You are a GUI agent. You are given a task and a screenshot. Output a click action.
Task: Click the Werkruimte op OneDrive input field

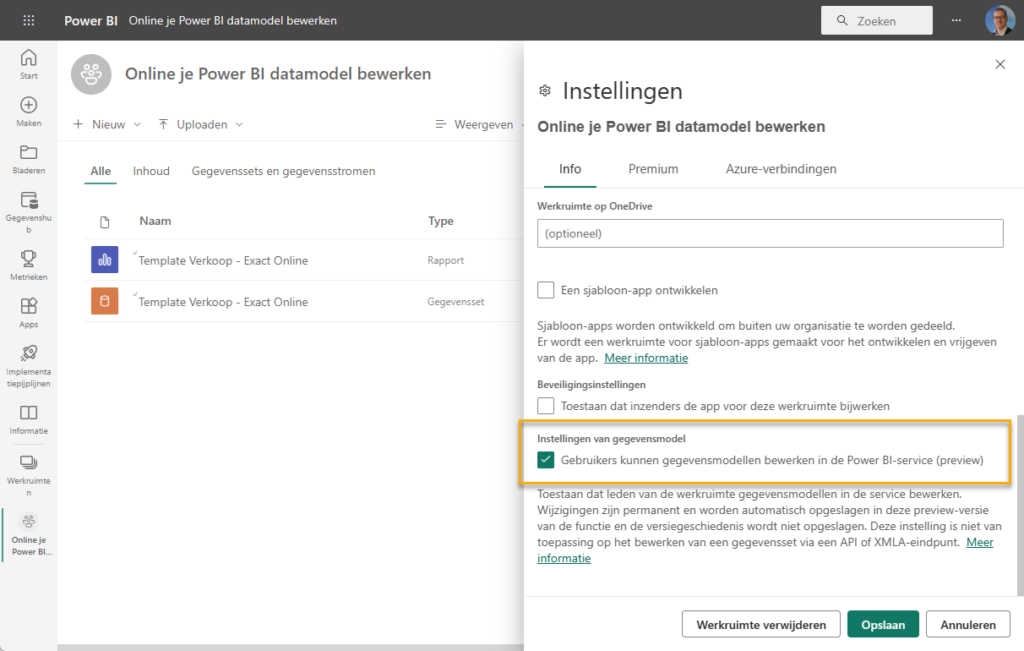pyautogui.click(x=770, y=233)
